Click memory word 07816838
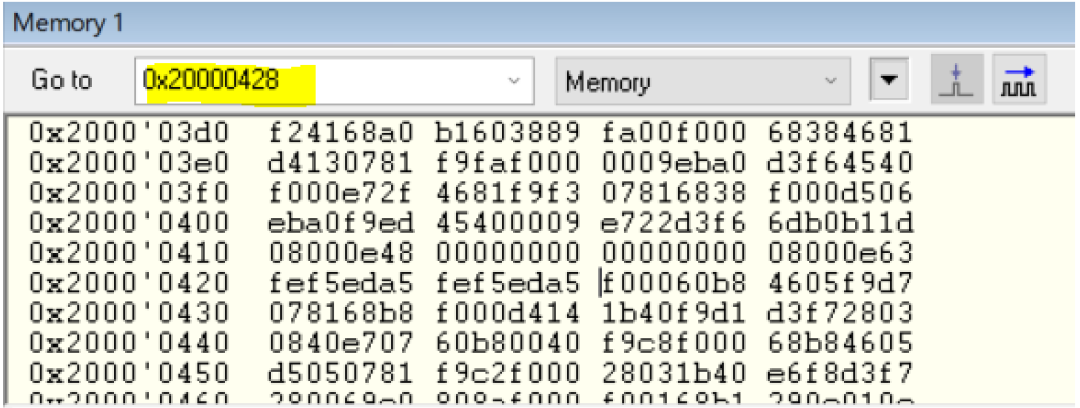Screen dimensions: 1080x408 click(x=674, y=192)
